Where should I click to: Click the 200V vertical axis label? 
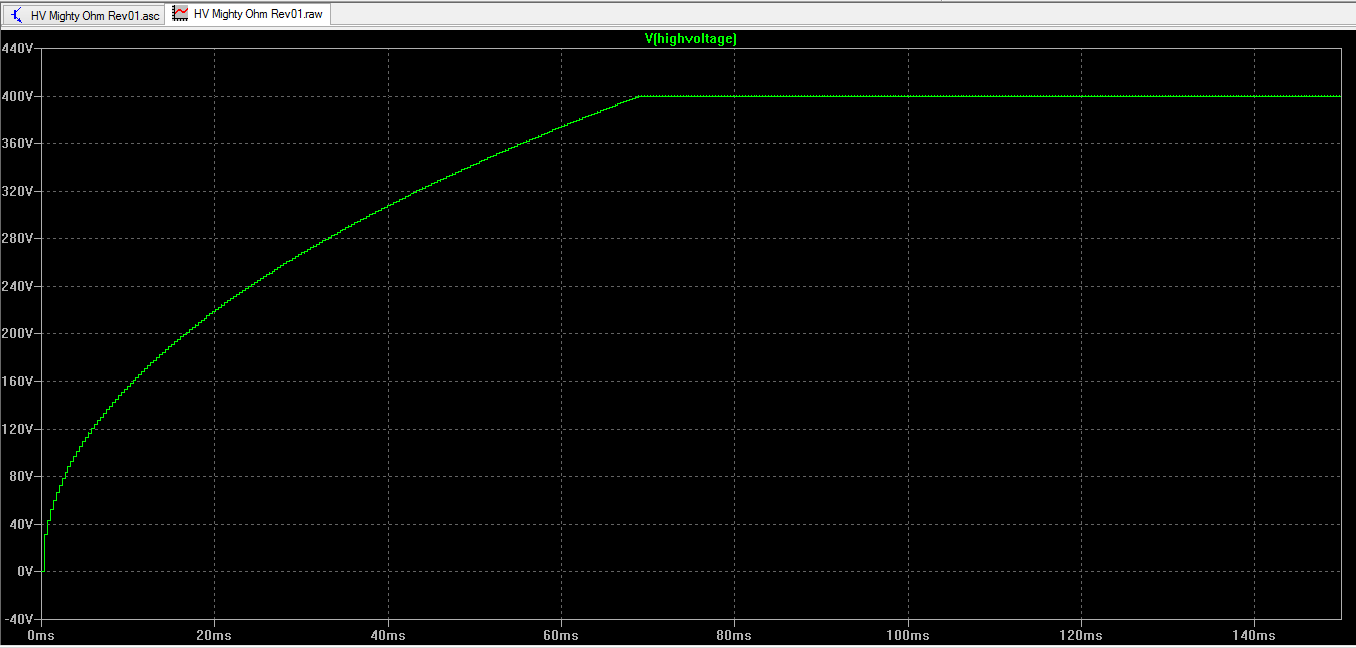click(x=19, y=333)
